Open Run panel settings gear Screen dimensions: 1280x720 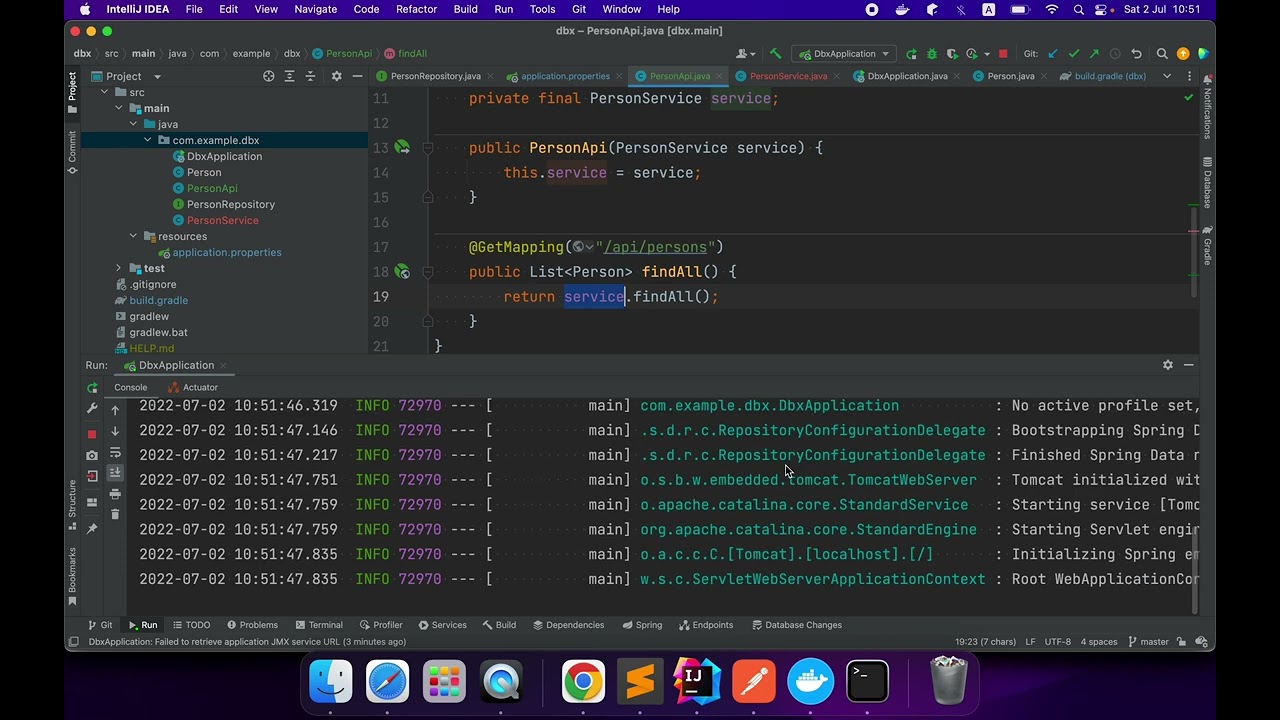(1167, 365)
